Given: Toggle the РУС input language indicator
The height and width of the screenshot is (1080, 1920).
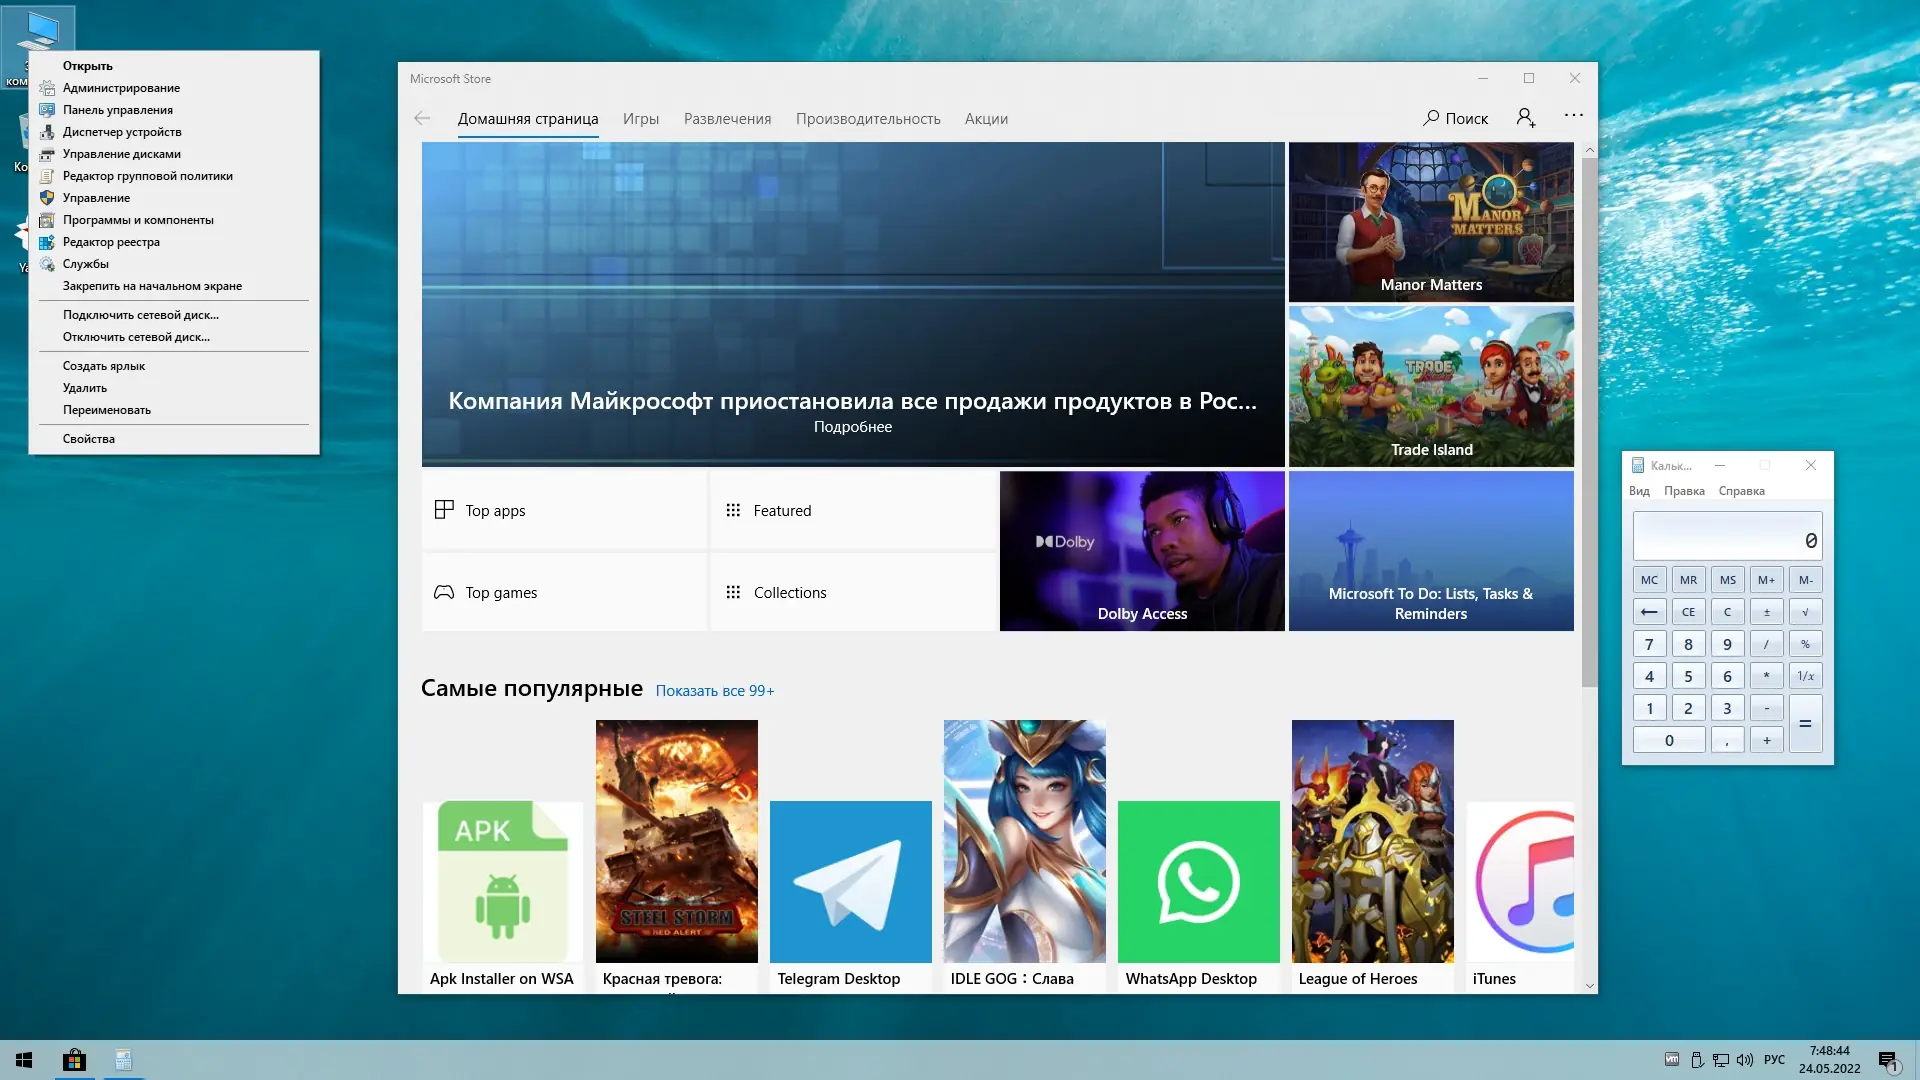Looking at the screenshot, I should [x=1774, y=1060].
